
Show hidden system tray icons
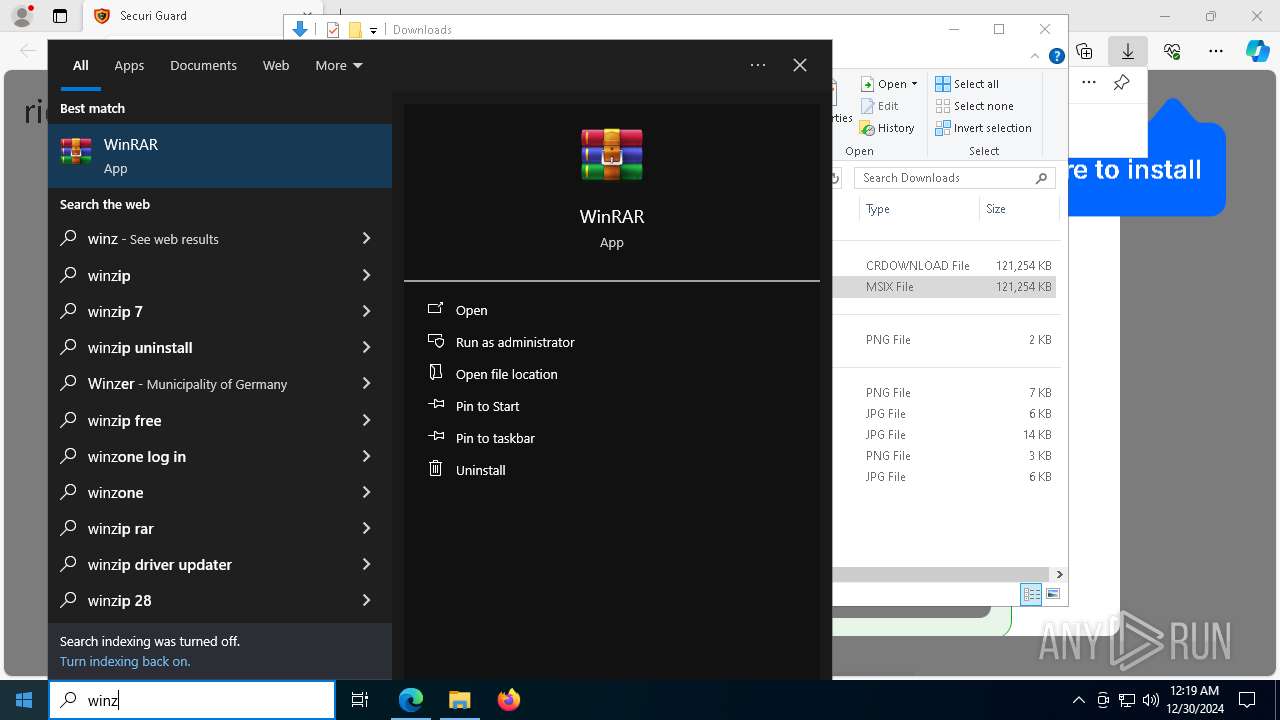tap(1078, 700)
